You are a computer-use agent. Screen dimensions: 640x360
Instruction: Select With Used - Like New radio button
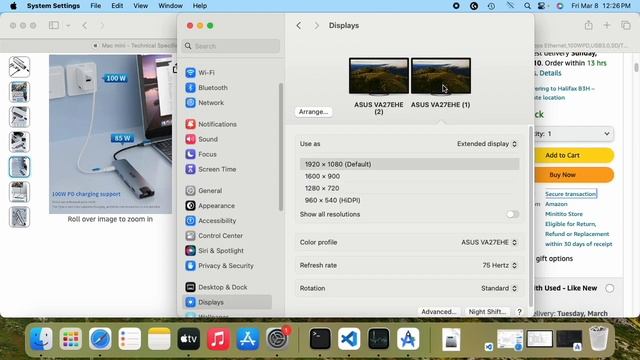pyautogui.click(x=609, y=288)
